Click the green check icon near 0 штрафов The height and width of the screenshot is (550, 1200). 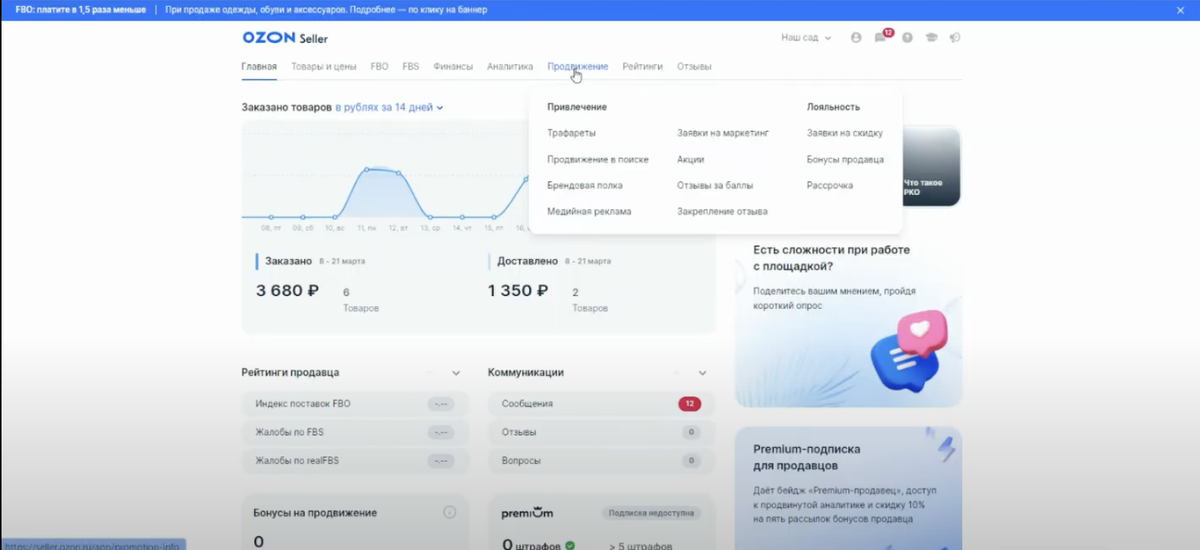click(x=570, y=545)
